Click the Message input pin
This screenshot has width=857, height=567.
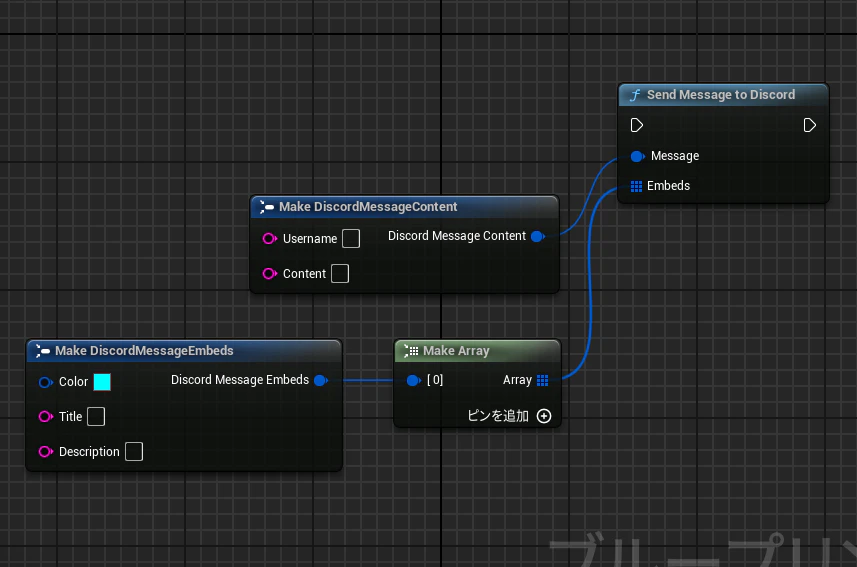[x=637, y=156]
